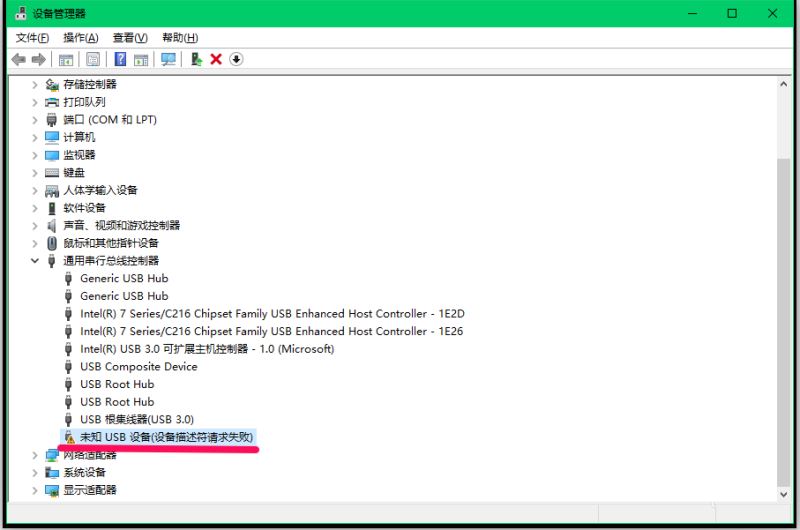Image resolution: width=800 pixels, height=530 pixels.
Task: Open the 文件(F) menu
Action: (x=32, y=37)
